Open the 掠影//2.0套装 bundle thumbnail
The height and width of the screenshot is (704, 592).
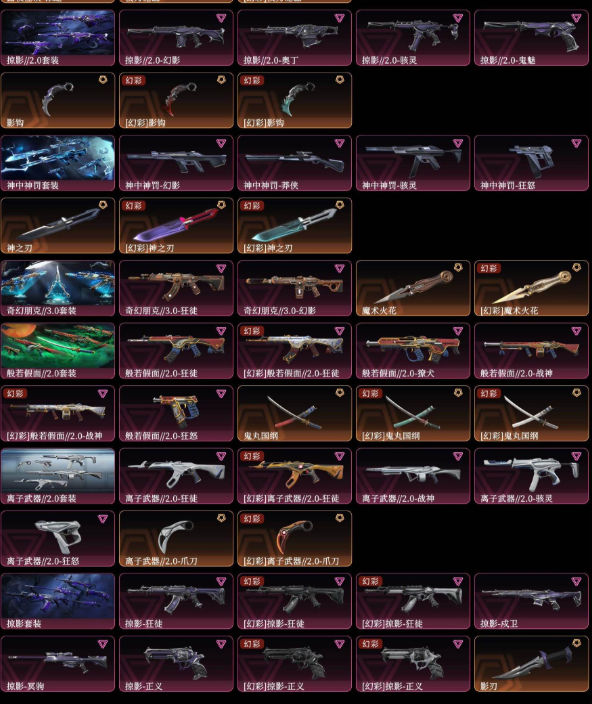click(x=58, y=38)
